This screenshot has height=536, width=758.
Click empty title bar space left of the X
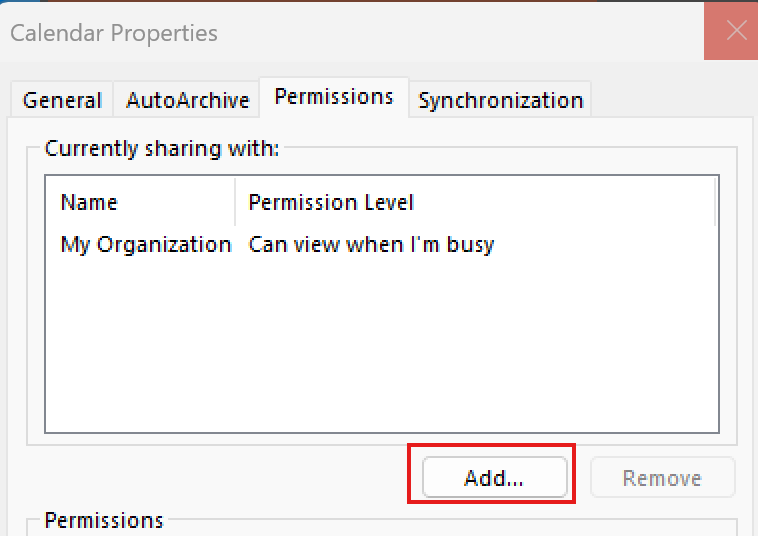point(459,32)
